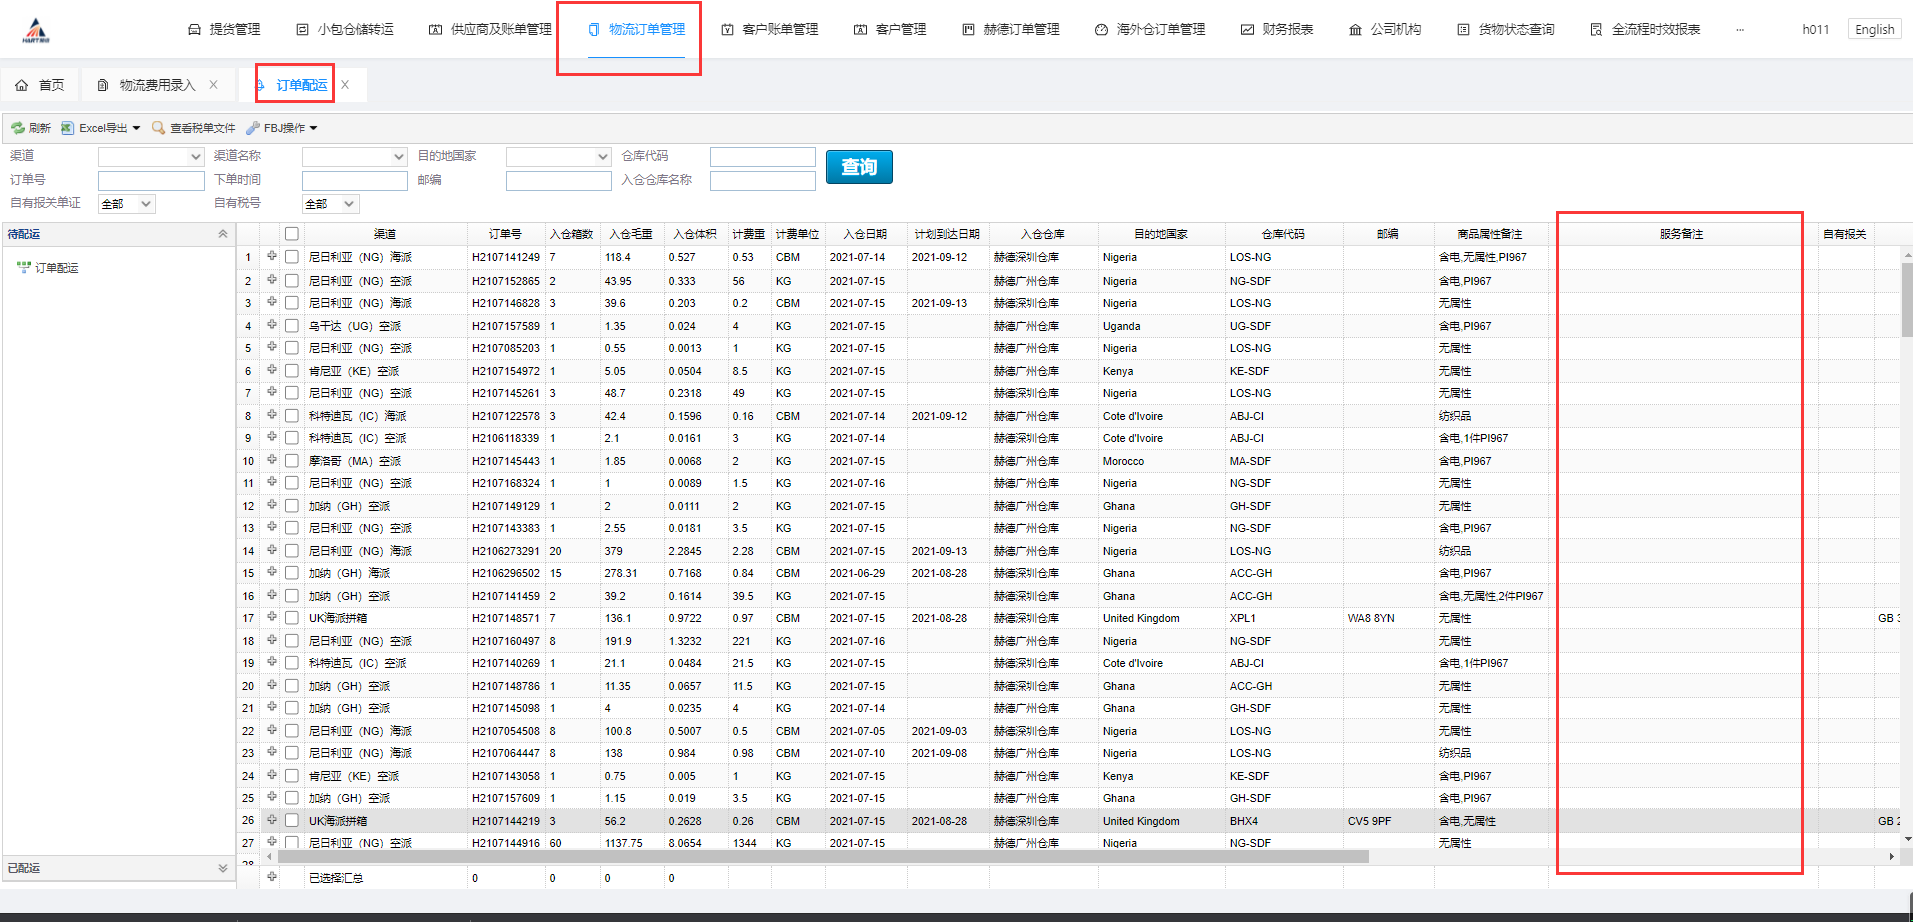Check the checkbox for order H2107157589

[x=292, y=326]
